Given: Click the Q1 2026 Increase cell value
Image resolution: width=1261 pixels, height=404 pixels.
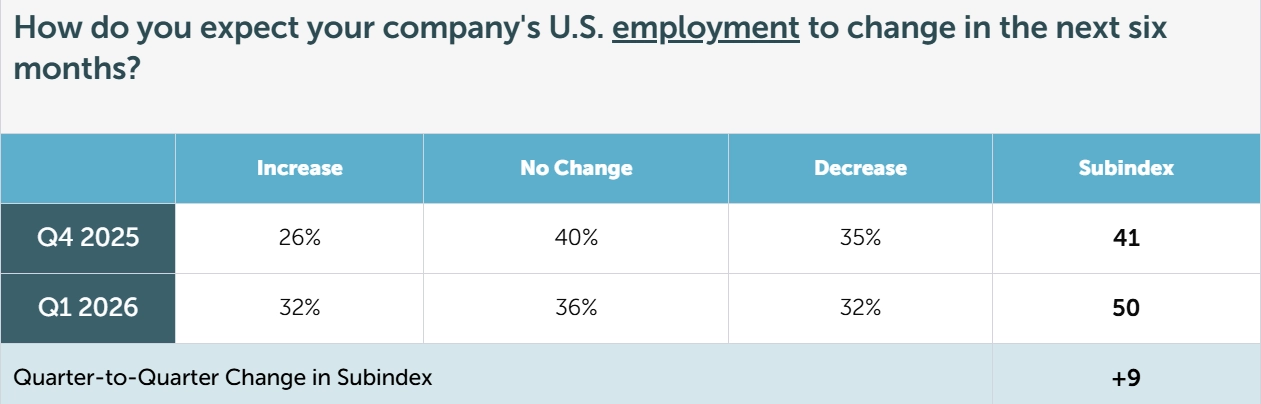Looking at the screenshot, I should point(300,308).
